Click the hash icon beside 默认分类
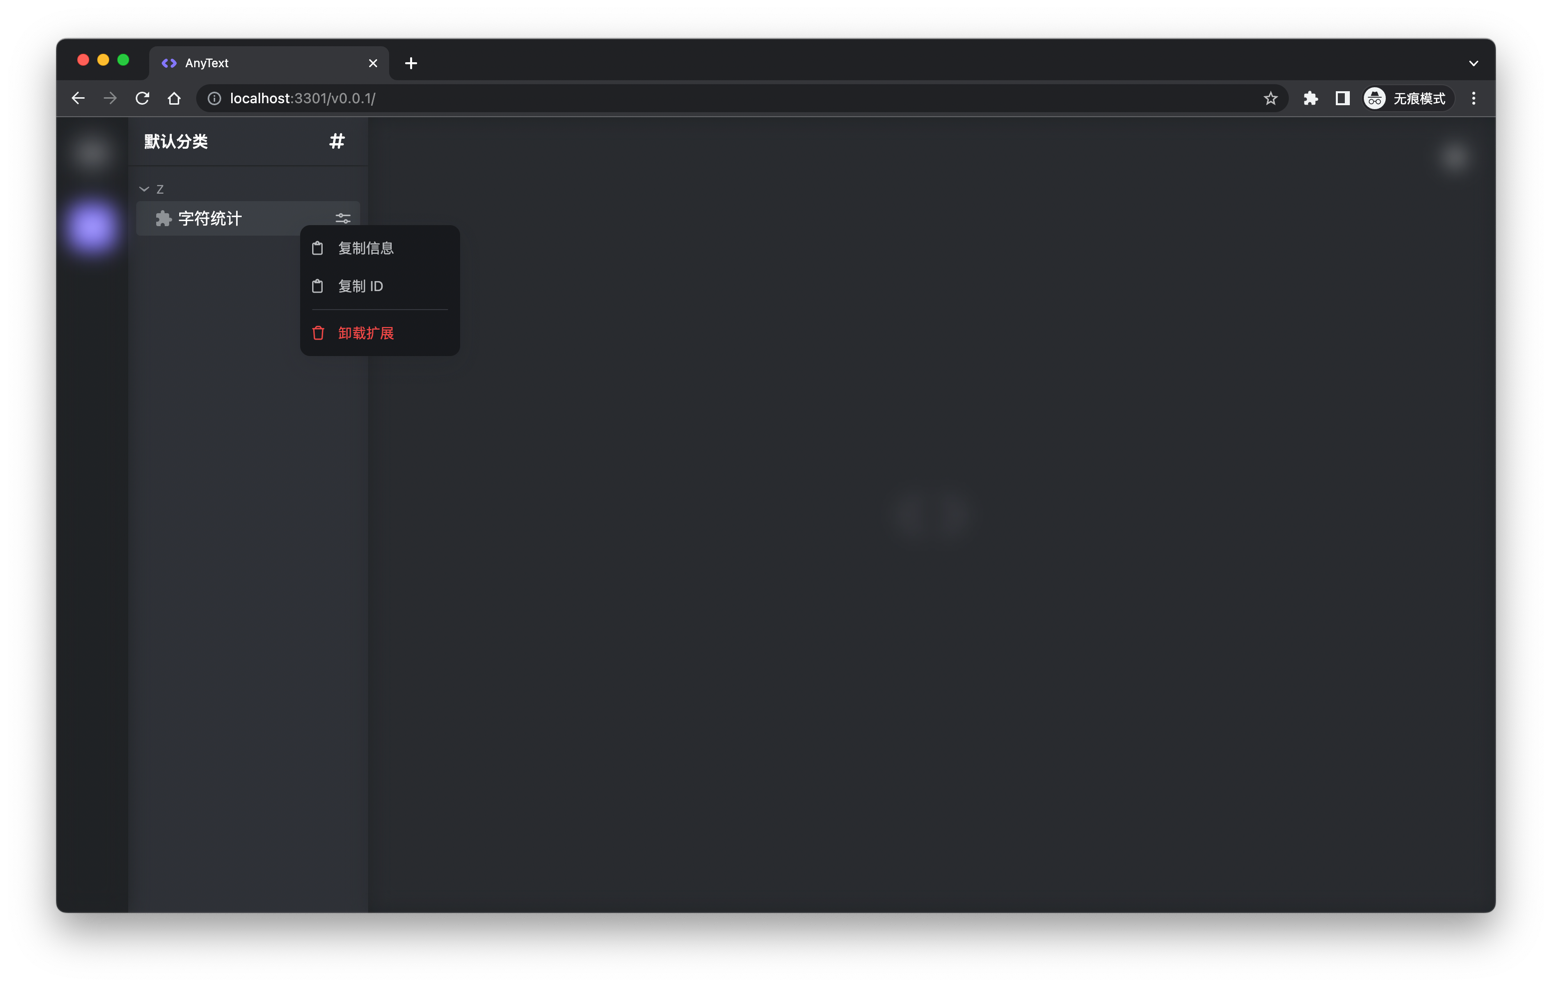Image resolution: width=1552 pixels, height=987 pixels. 337,141
